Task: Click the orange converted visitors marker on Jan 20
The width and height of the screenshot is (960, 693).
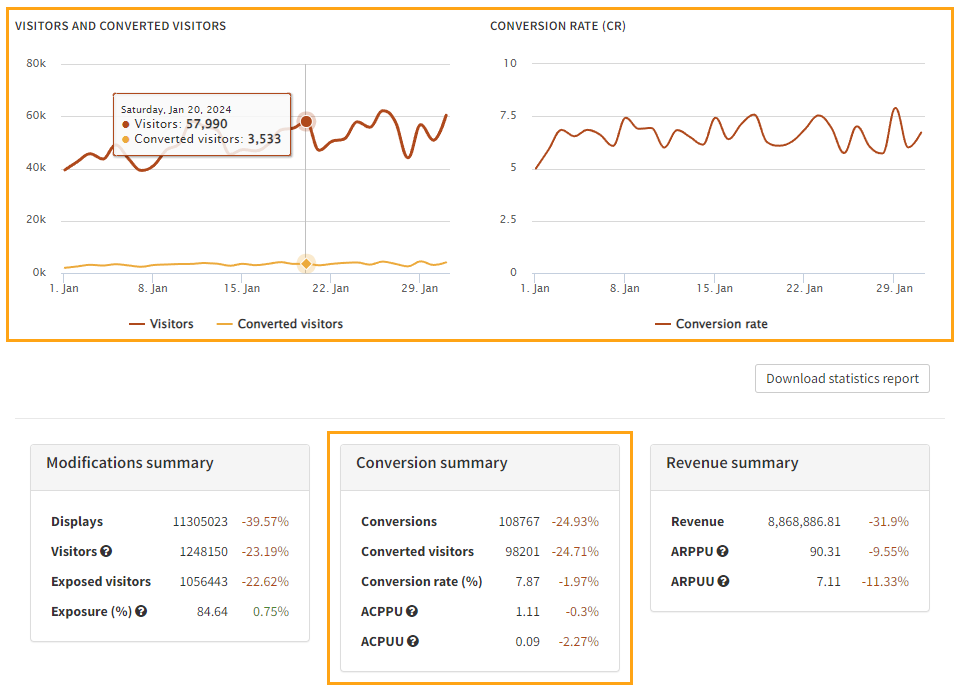Action: point(305,262)
